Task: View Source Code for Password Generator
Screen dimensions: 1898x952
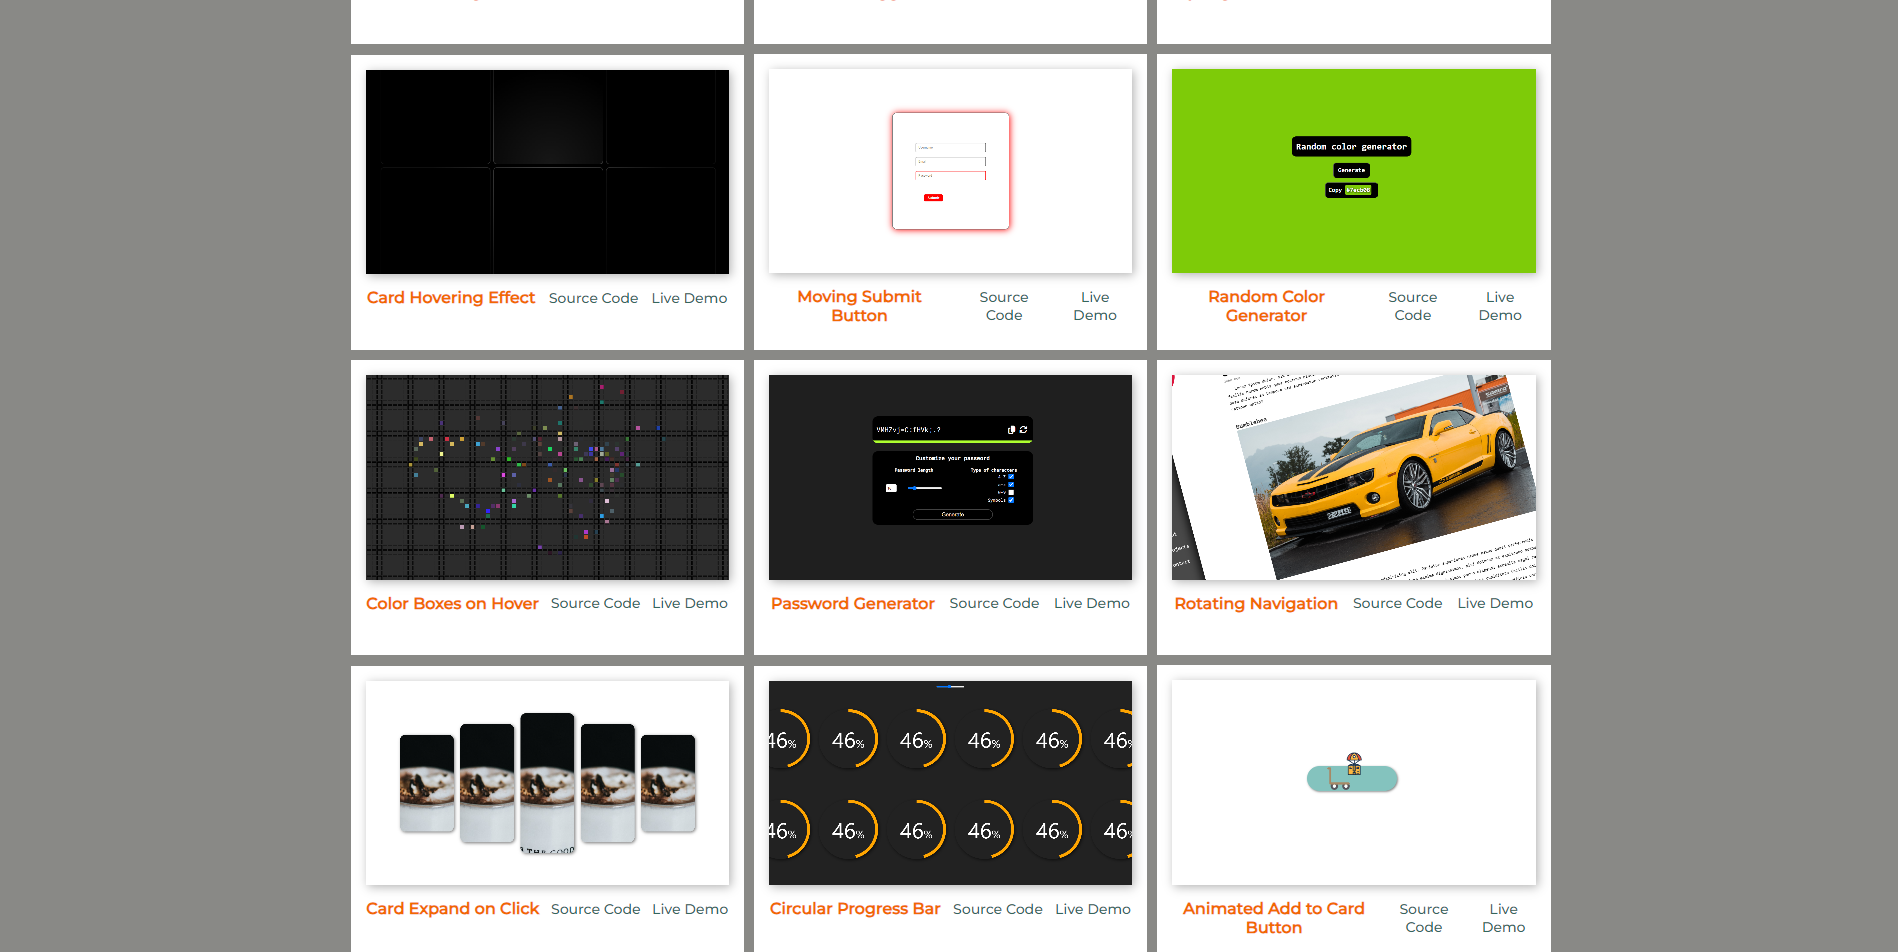Action: [994, 603]
